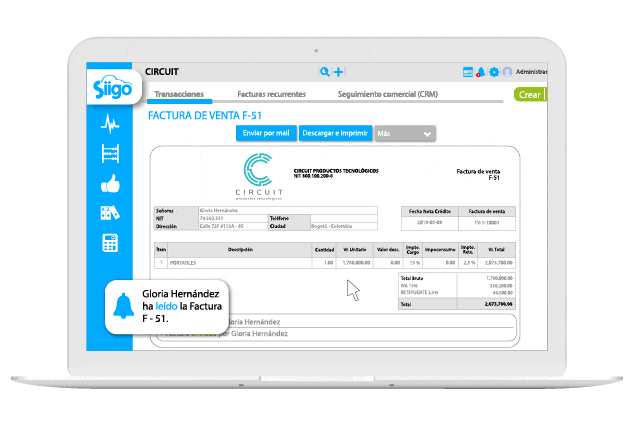Click the green Crear button
Viewport: 634px width, 432px height.
point(530,95)
